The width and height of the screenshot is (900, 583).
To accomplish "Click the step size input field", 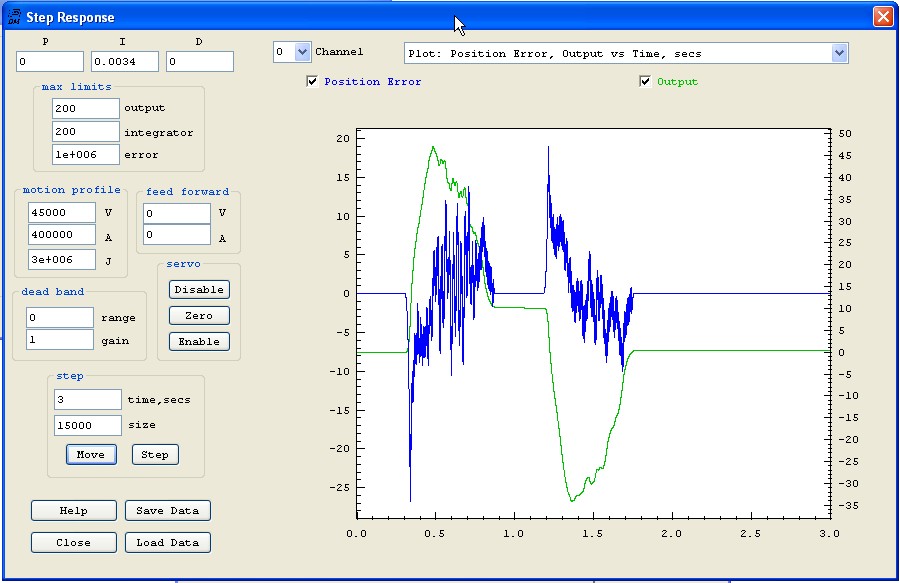I will coord(87,425).
